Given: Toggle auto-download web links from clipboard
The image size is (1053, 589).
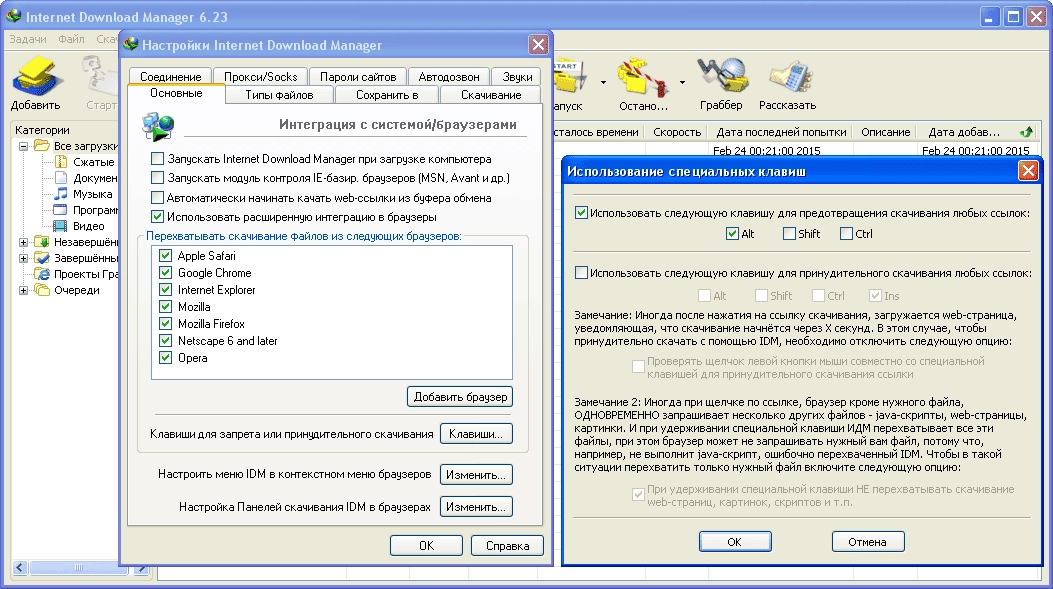Looking at the screenshot, I should click(x=157, y=198).
